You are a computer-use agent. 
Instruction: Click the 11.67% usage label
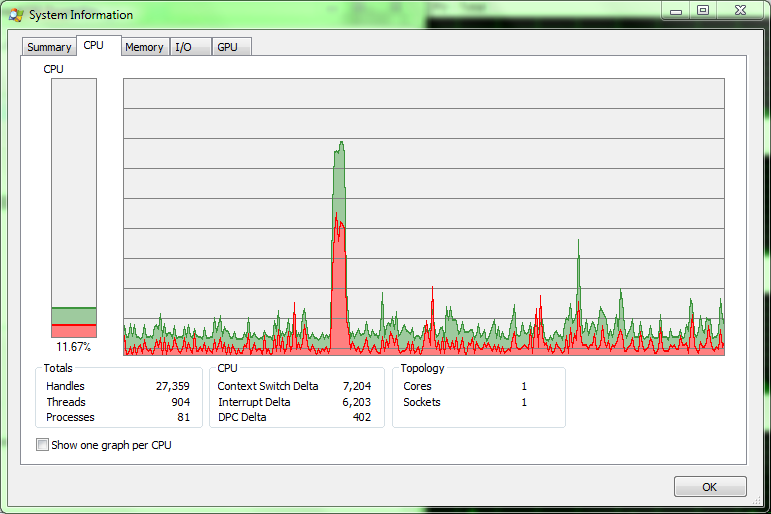[74, 347]
